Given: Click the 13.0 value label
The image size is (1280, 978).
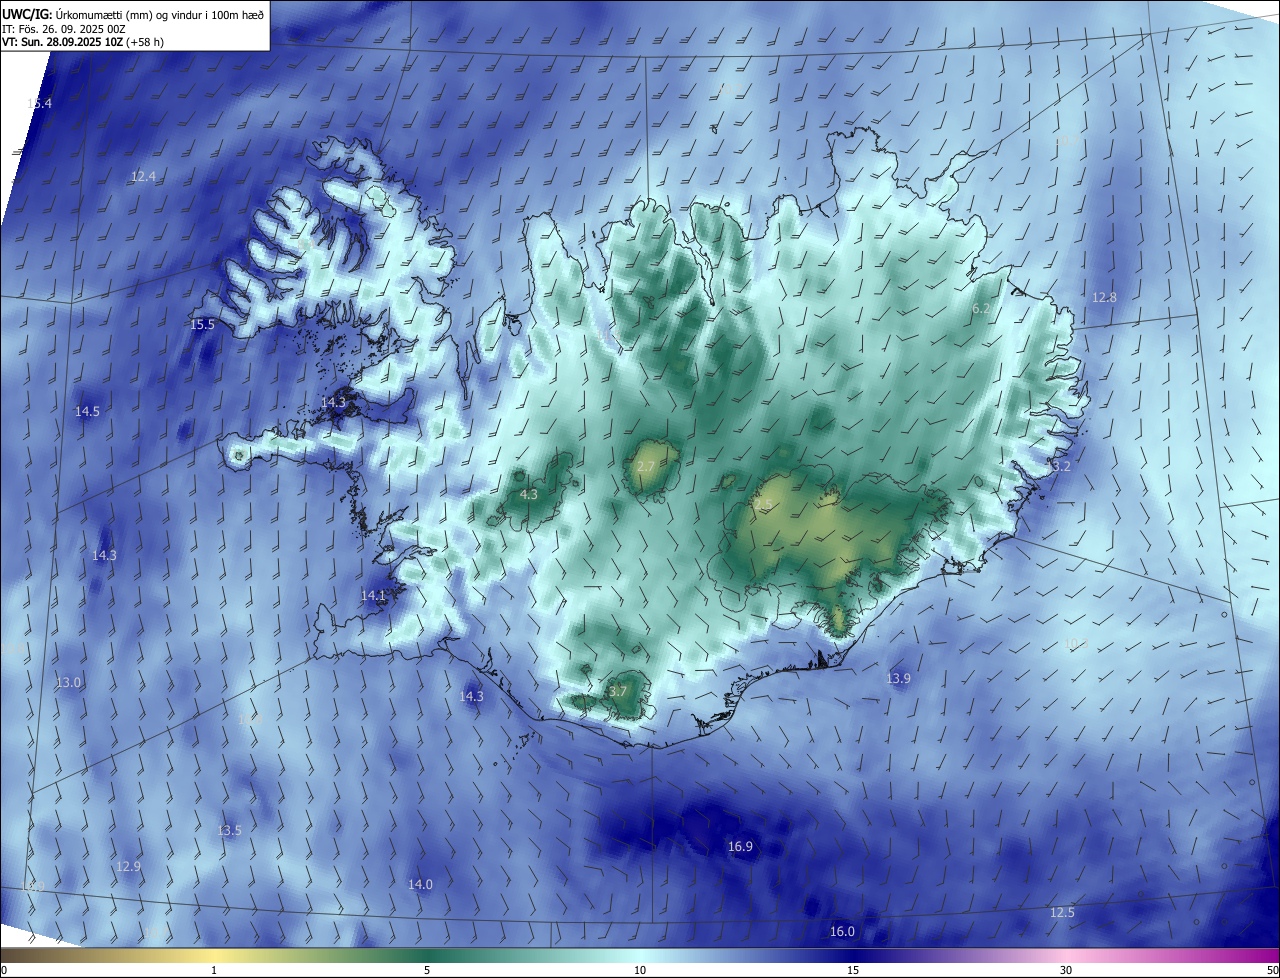Looking at the screenshot, I should tap(68, 683).
